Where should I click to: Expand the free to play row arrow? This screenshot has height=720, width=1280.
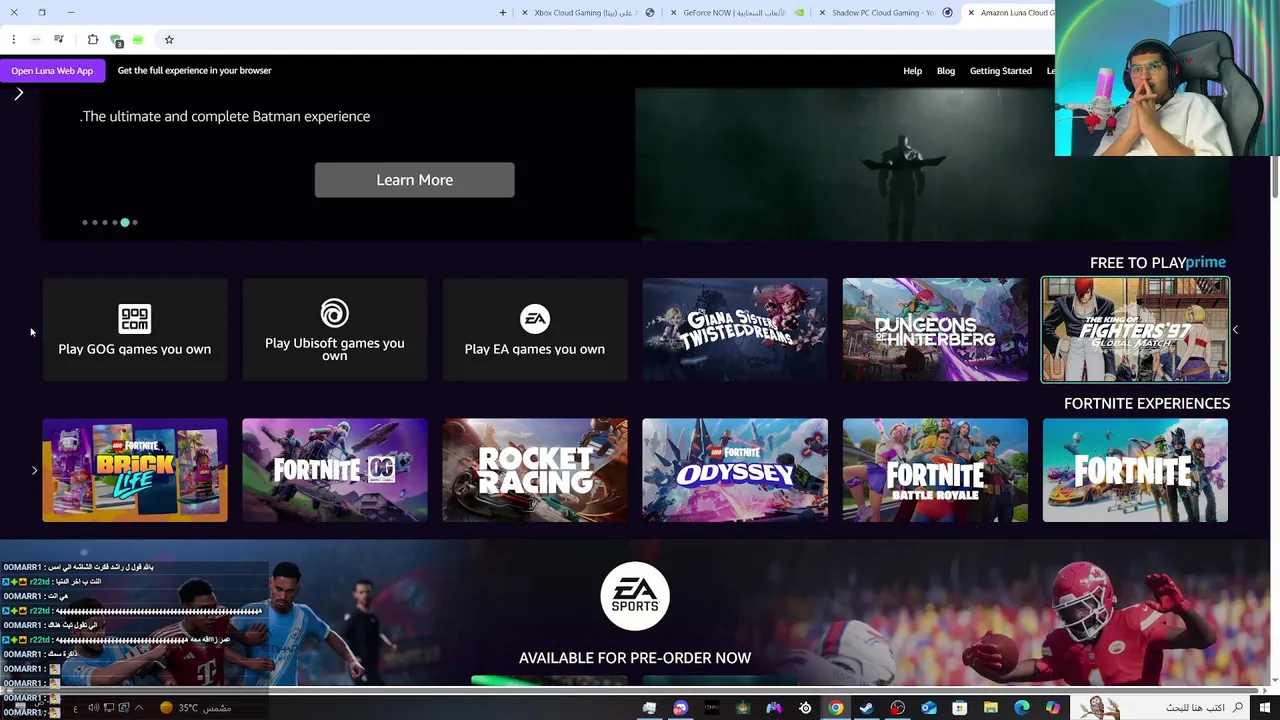click(1235, 330)
